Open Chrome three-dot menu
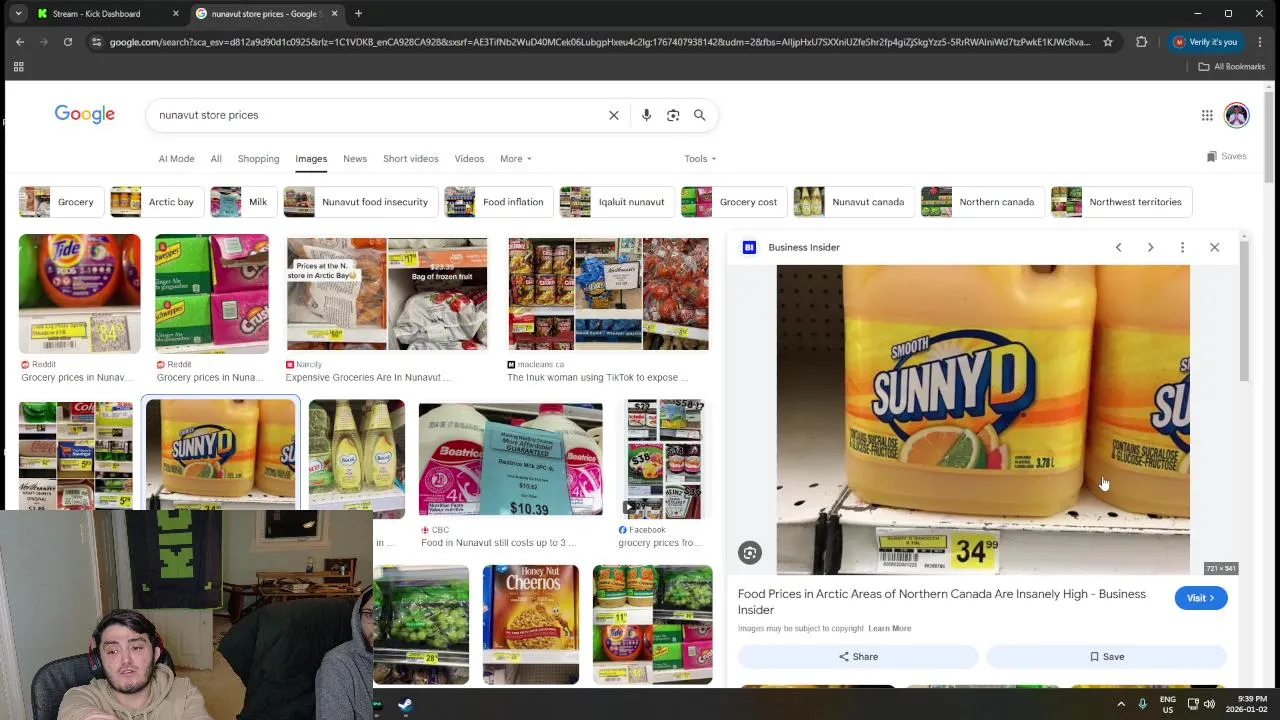The width and height of the screenshot is (1280, 720). click(1260, 42)
